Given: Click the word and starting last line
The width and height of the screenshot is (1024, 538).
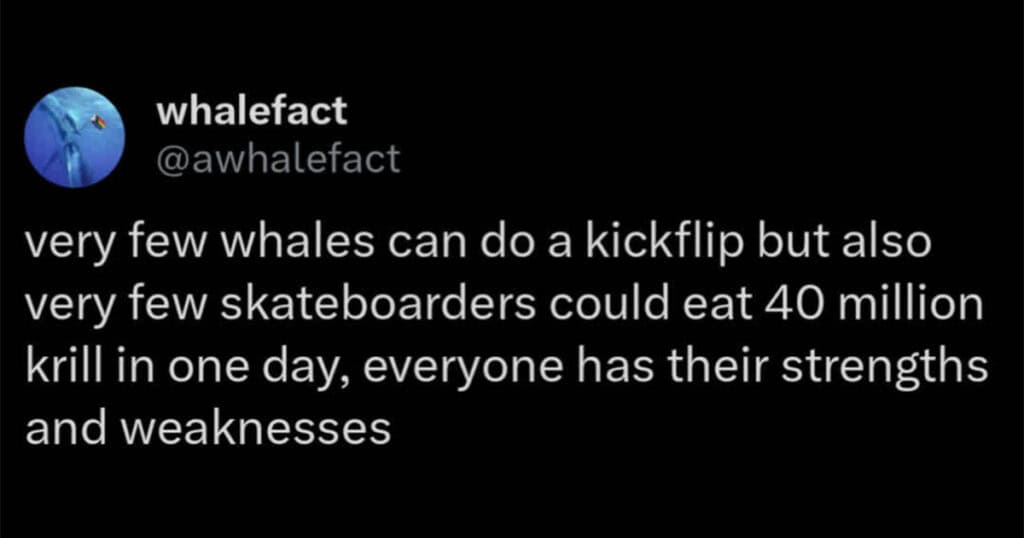Looking at the screenshot, I should [66, 429].
